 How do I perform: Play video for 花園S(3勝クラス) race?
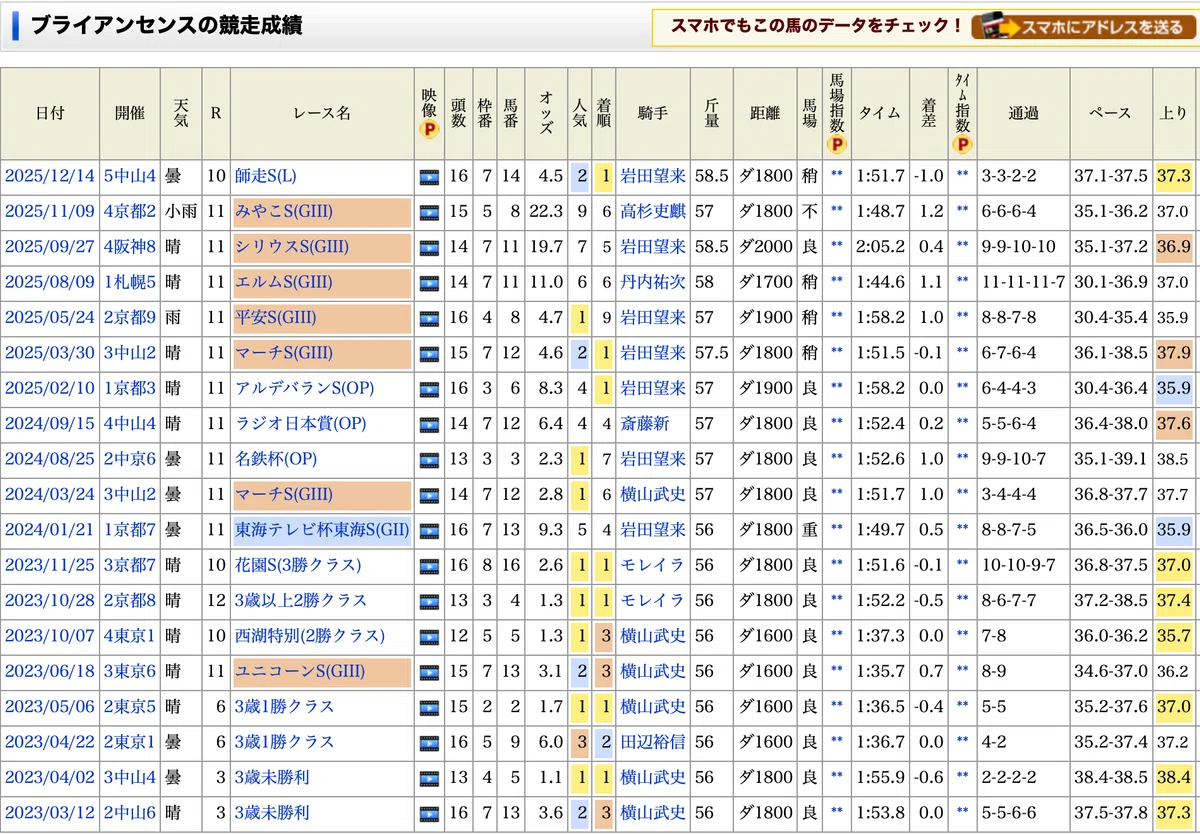pyautogui.click(x=429, y=566)
